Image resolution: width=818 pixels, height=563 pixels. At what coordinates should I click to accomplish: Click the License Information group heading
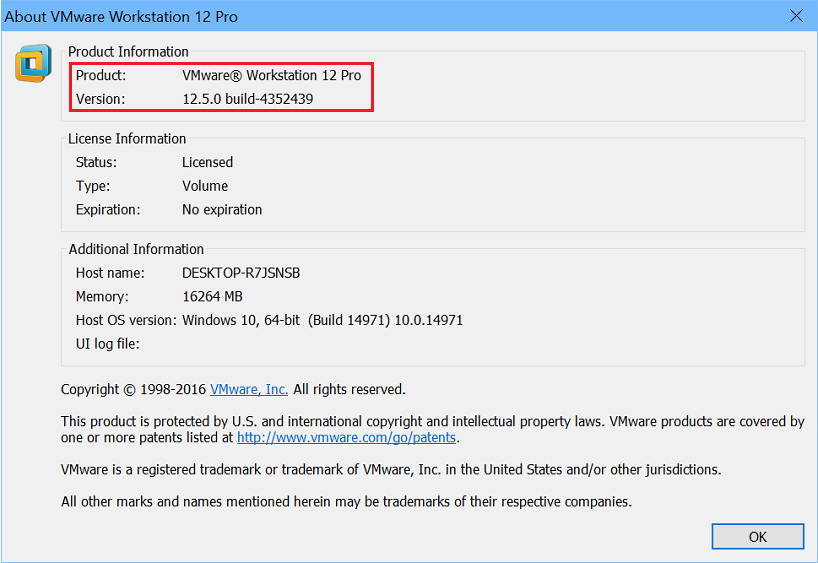click(127, 139)
